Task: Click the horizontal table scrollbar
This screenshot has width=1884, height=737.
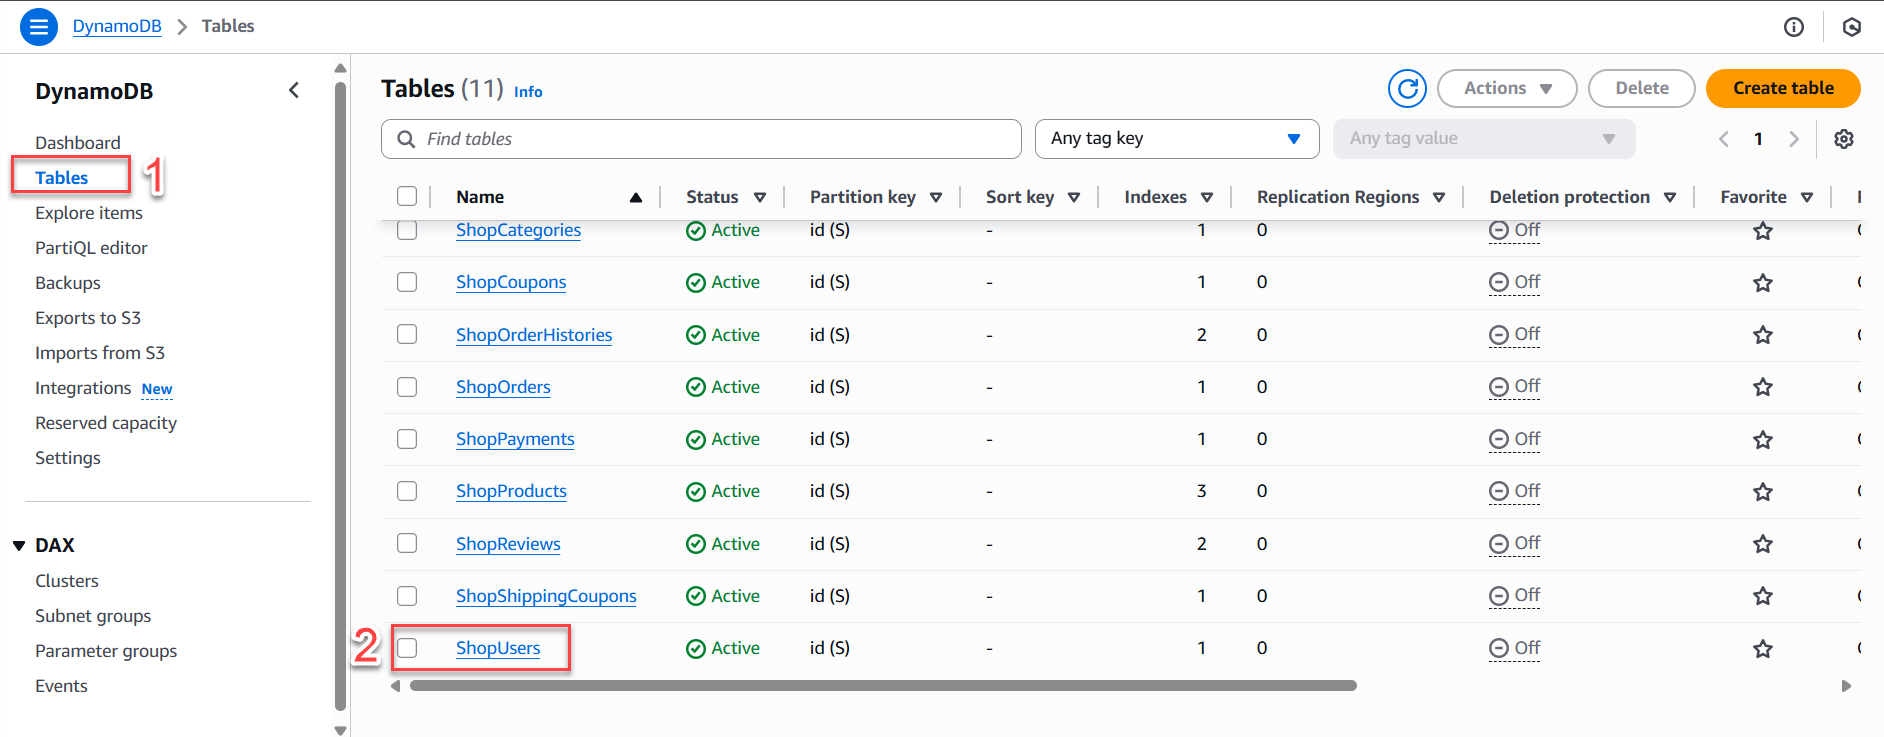Action: pos(883,686)
